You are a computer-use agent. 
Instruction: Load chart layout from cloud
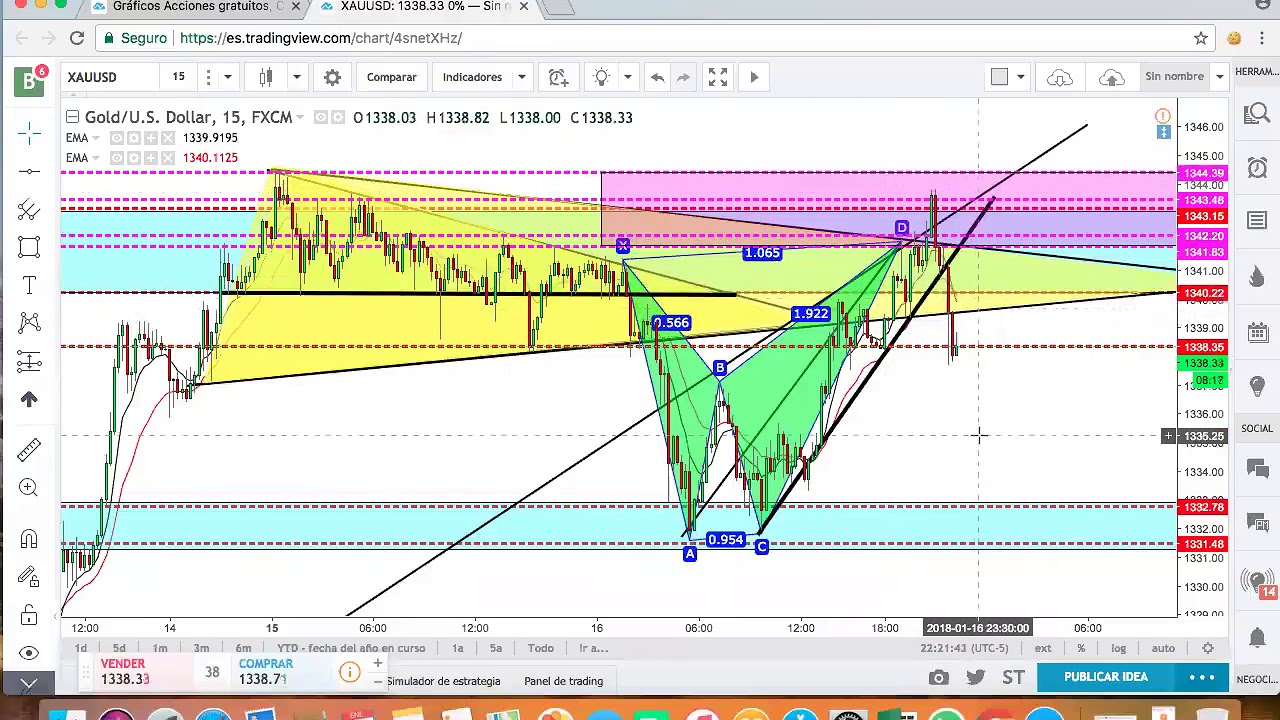tap(1060, 77)
